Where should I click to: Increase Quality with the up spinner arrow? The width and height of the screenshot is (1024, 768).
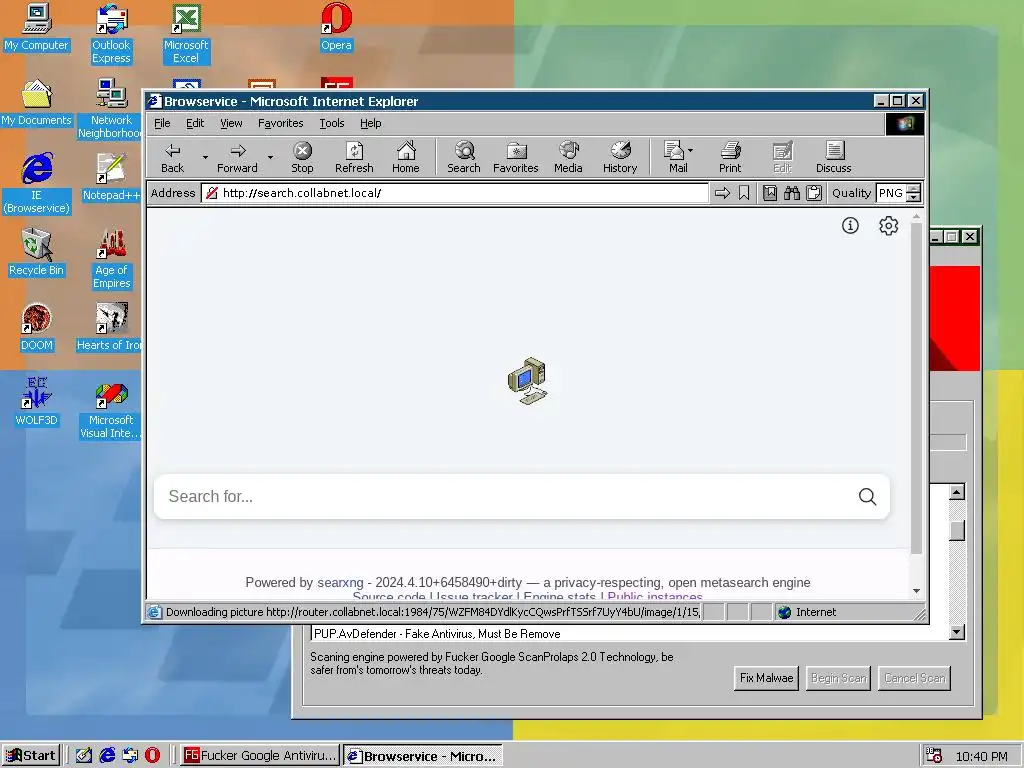(914, 188)
